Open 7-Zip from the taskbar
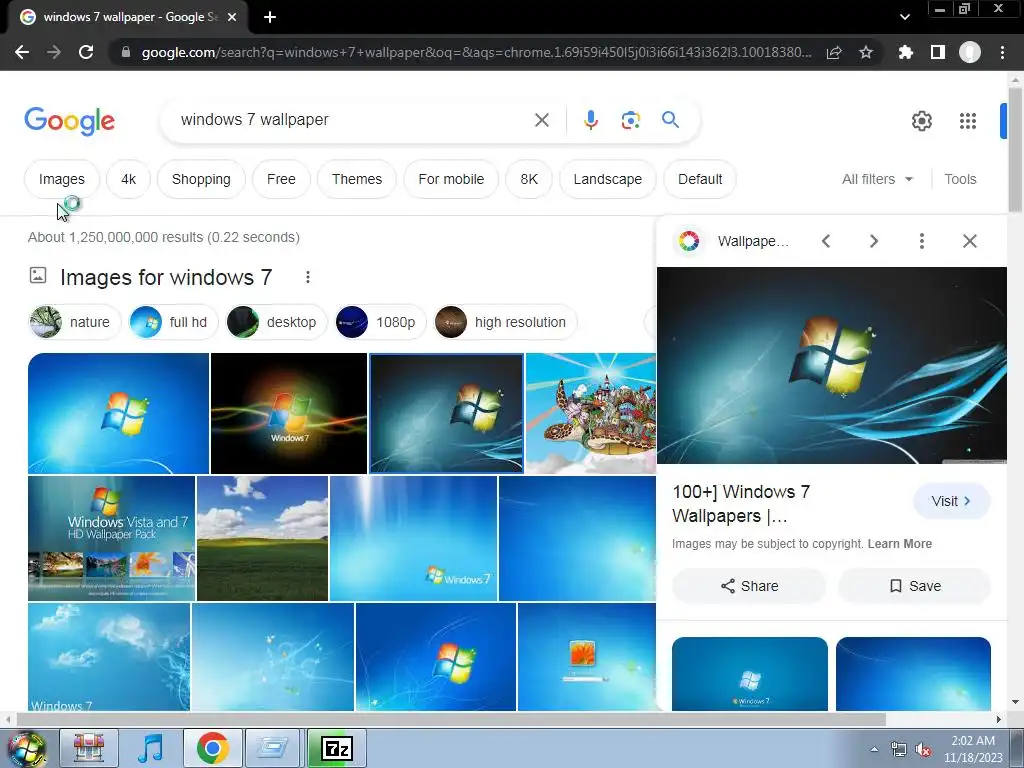Viewport: 1024px width, 768px height. [337, 748]
